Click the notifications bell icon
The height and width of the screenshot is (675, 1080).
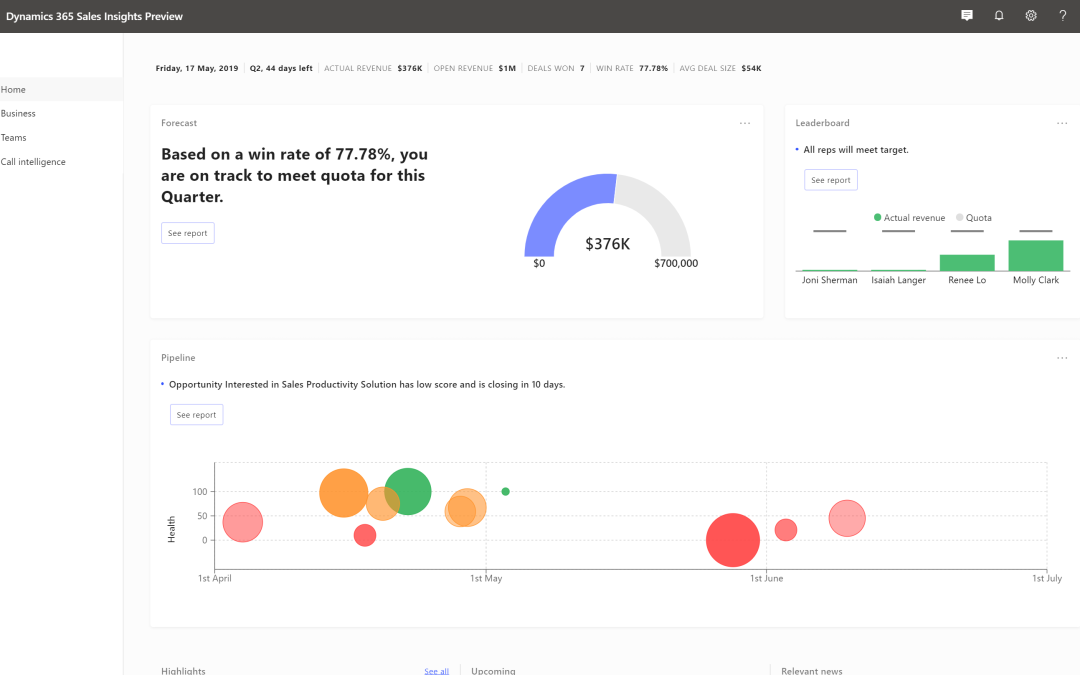coord(999,16)
